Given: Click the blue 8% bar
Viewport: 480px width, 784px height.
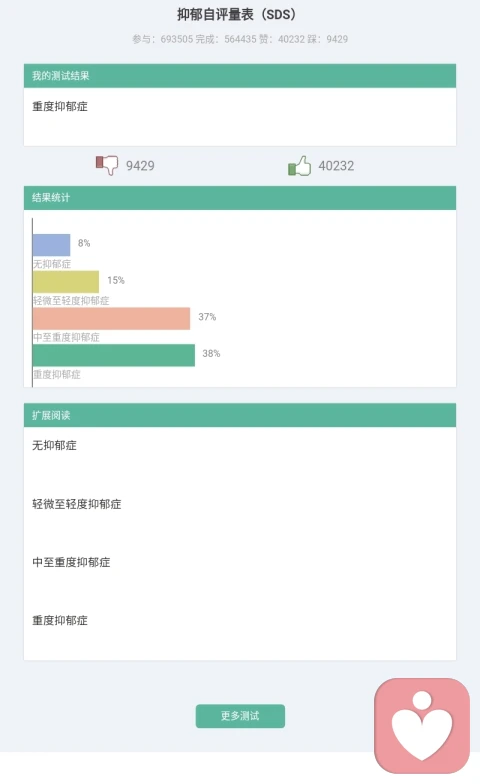Looking at the screenshot, I should pos(52,245).
